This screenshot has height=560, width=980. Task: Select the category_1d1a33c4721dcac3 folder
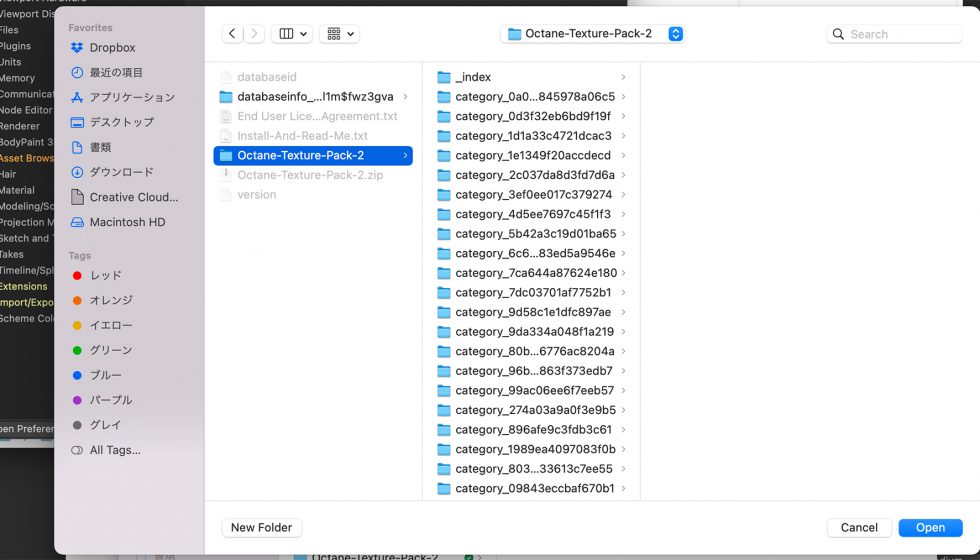pos(532,136)
